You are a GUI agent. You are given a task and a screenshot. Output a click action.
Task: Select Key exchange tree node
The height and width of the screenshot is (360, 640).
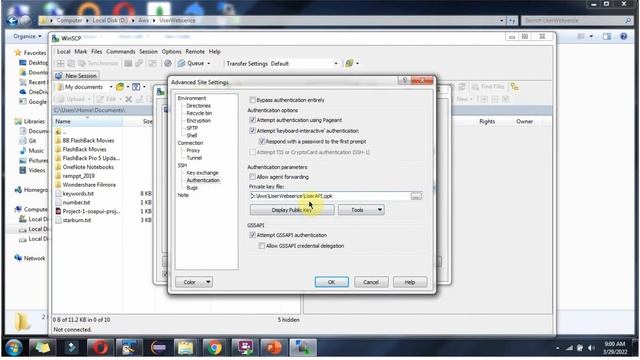[202, 173]
